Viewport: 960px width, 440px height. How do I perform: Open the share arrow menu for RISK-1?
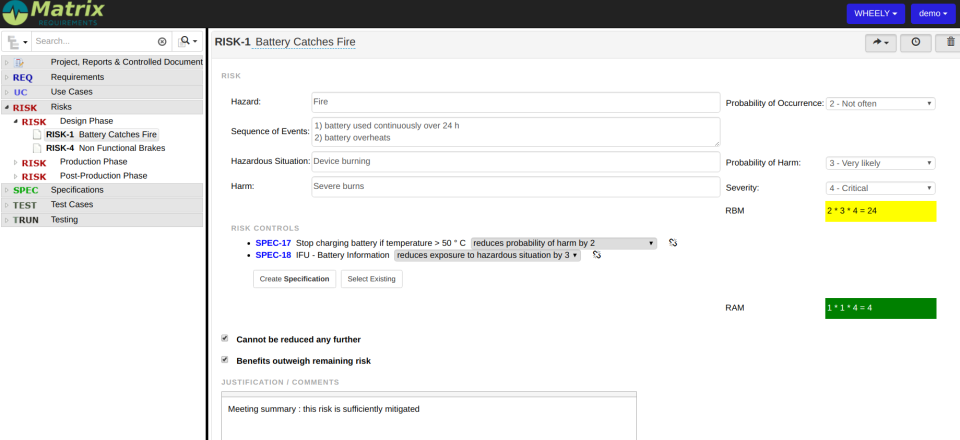click(x=880, y=42)
